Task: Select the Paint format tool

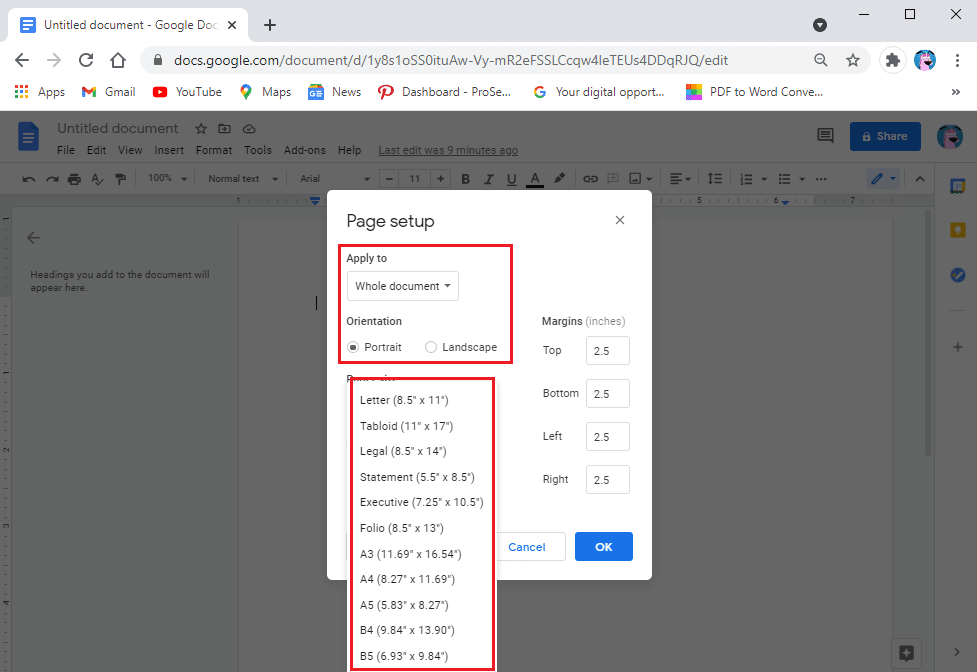Action: [120, 178]
